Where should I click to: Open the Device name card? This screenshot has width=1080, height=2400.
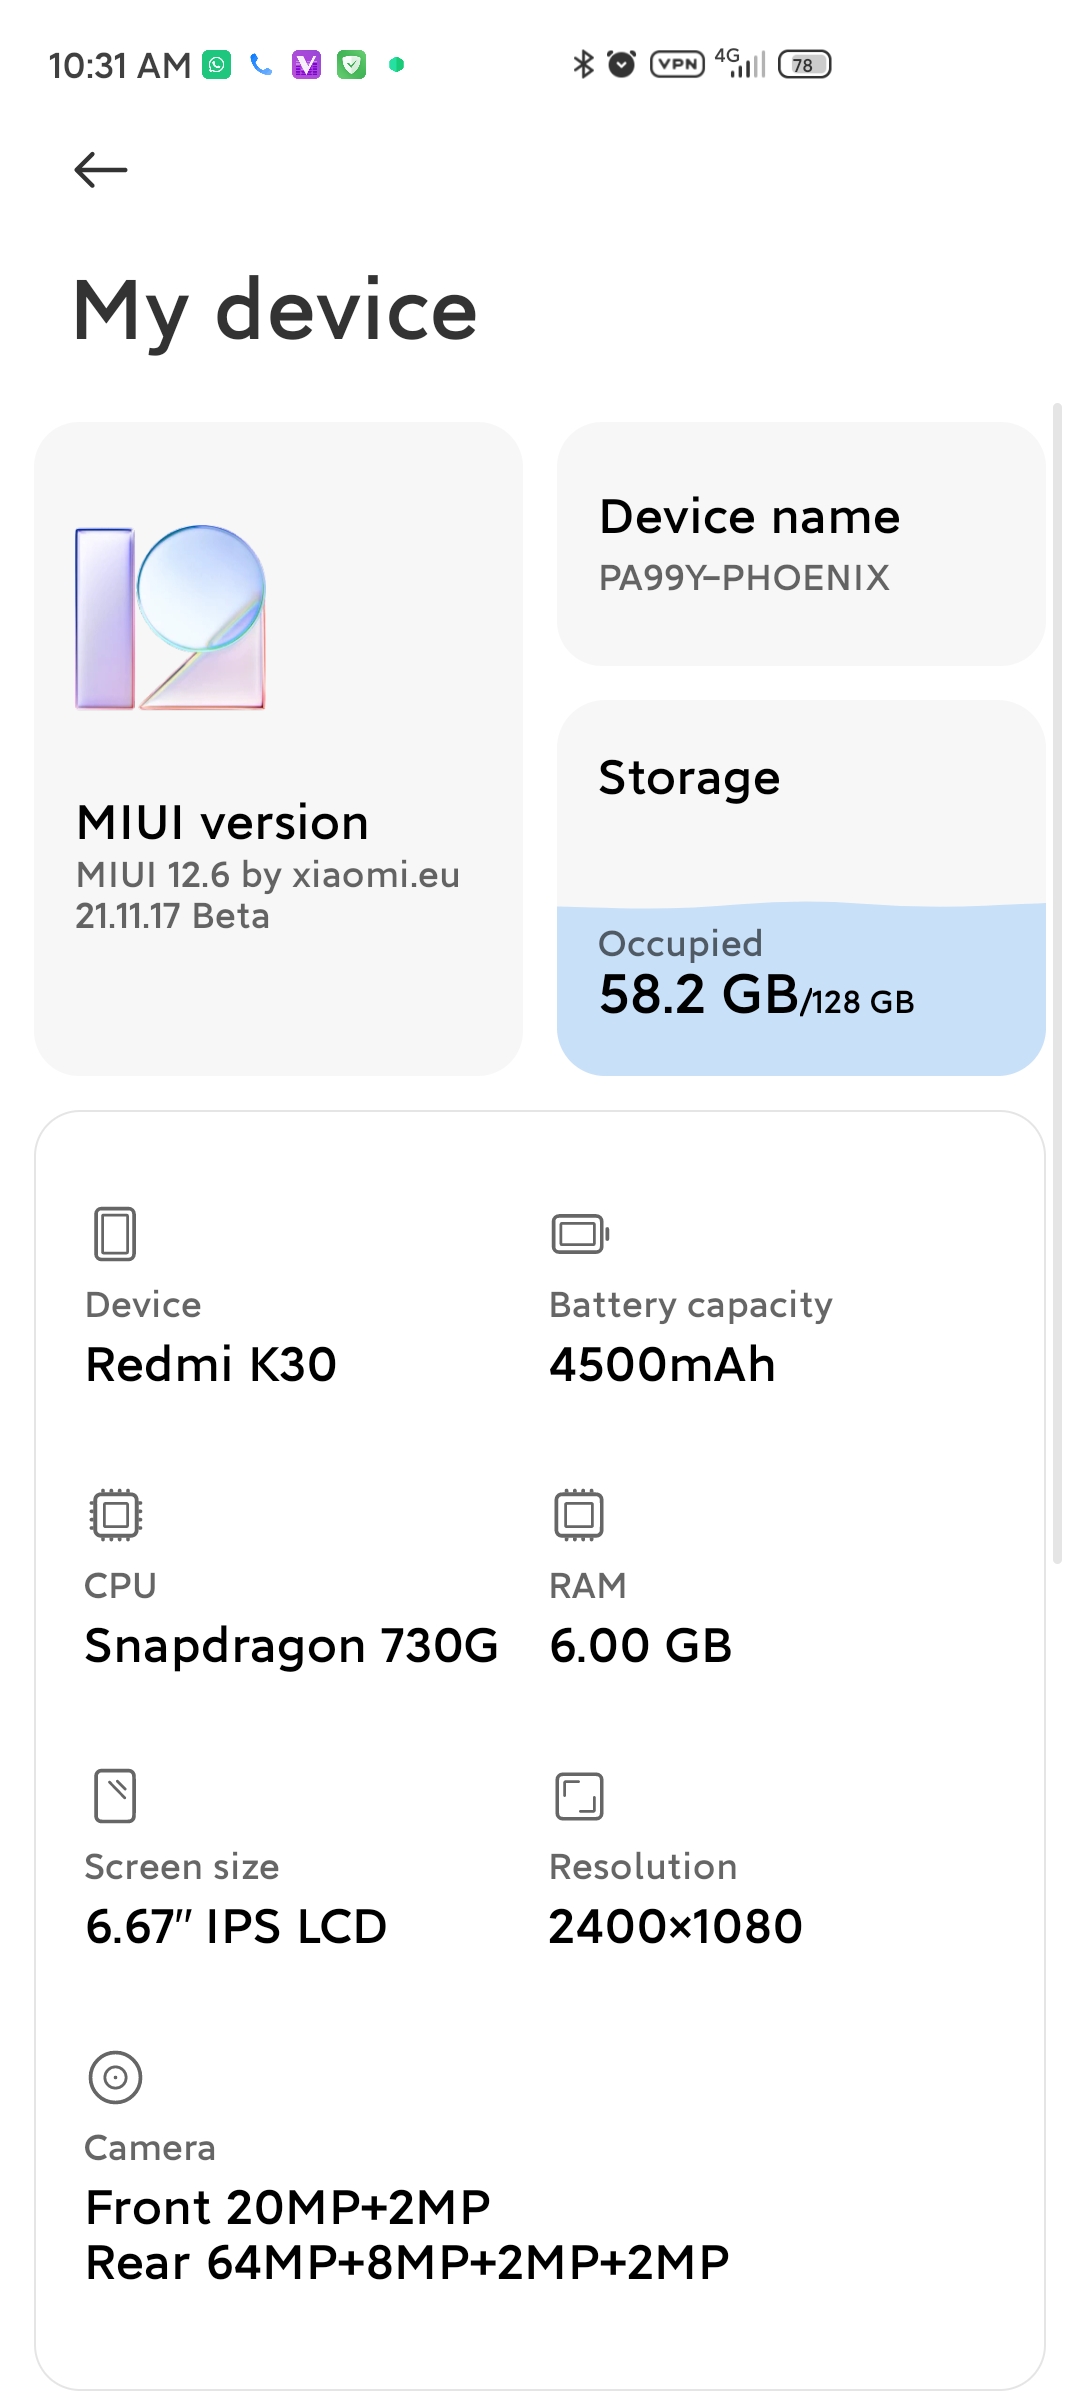click(x=801, y=544)
